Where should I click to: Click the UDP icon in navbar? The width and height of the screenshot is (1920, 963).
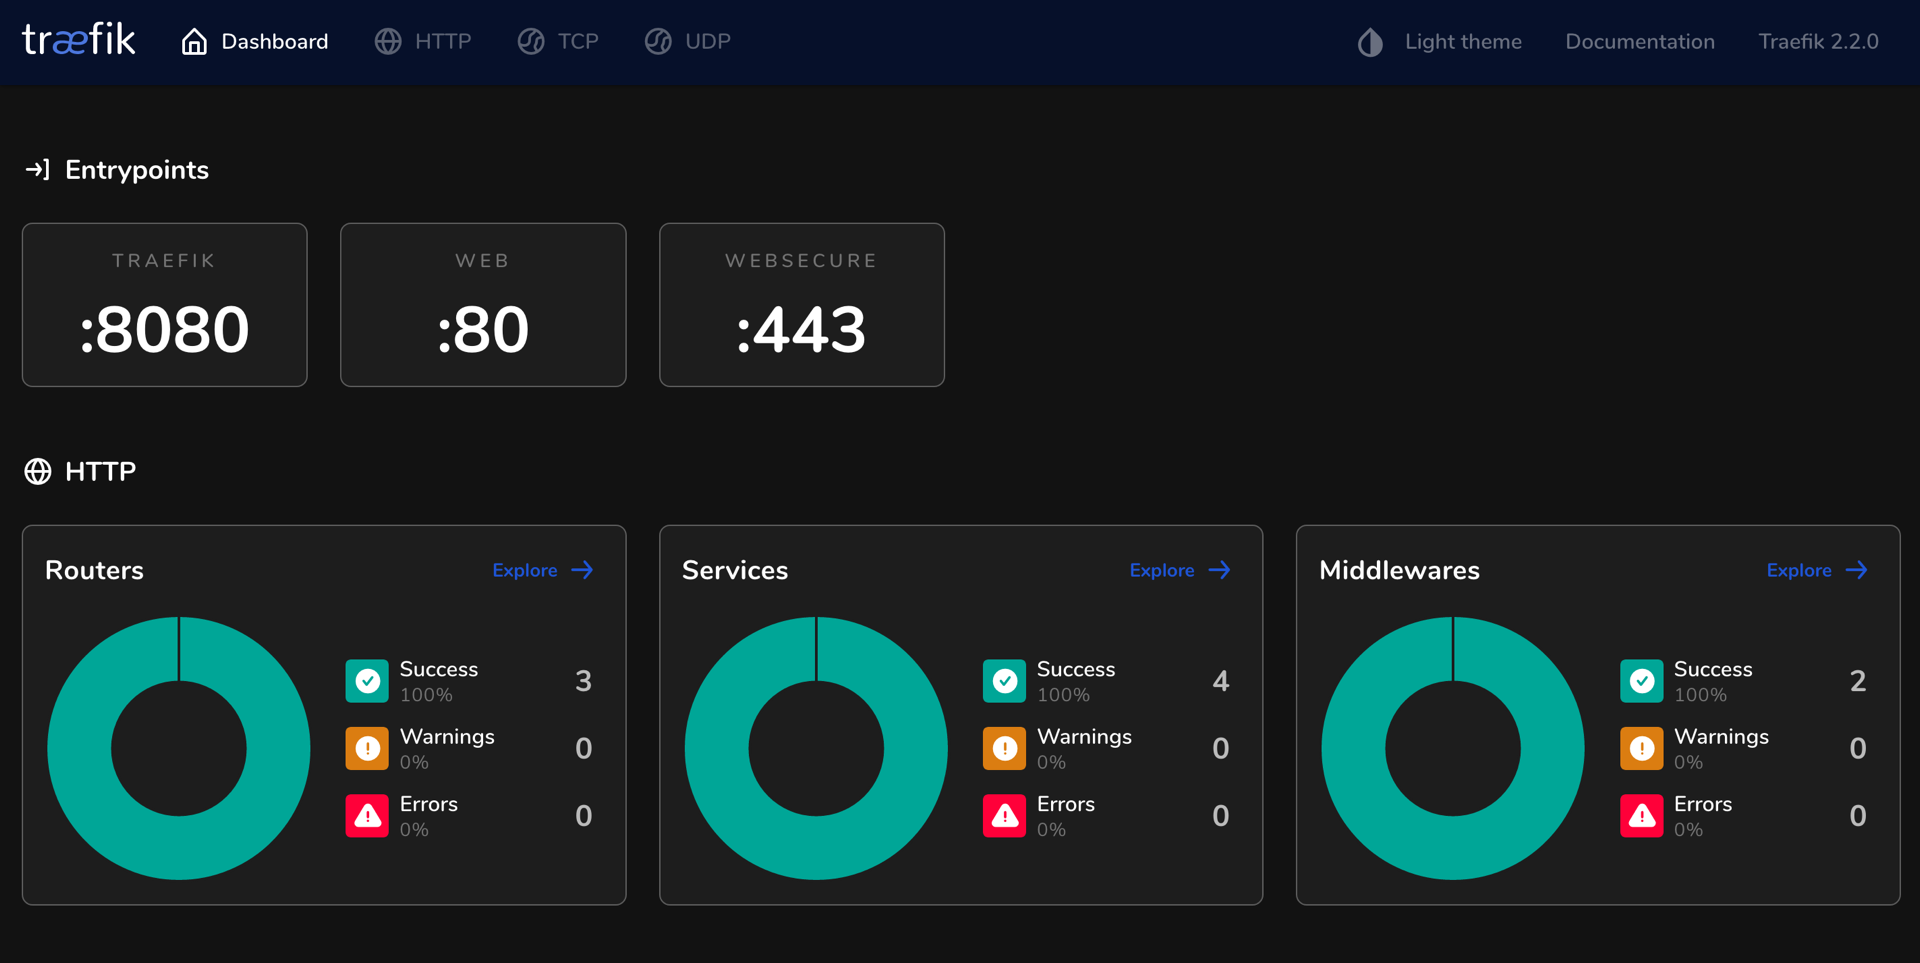pyautogui.click(x=658, y=42)
